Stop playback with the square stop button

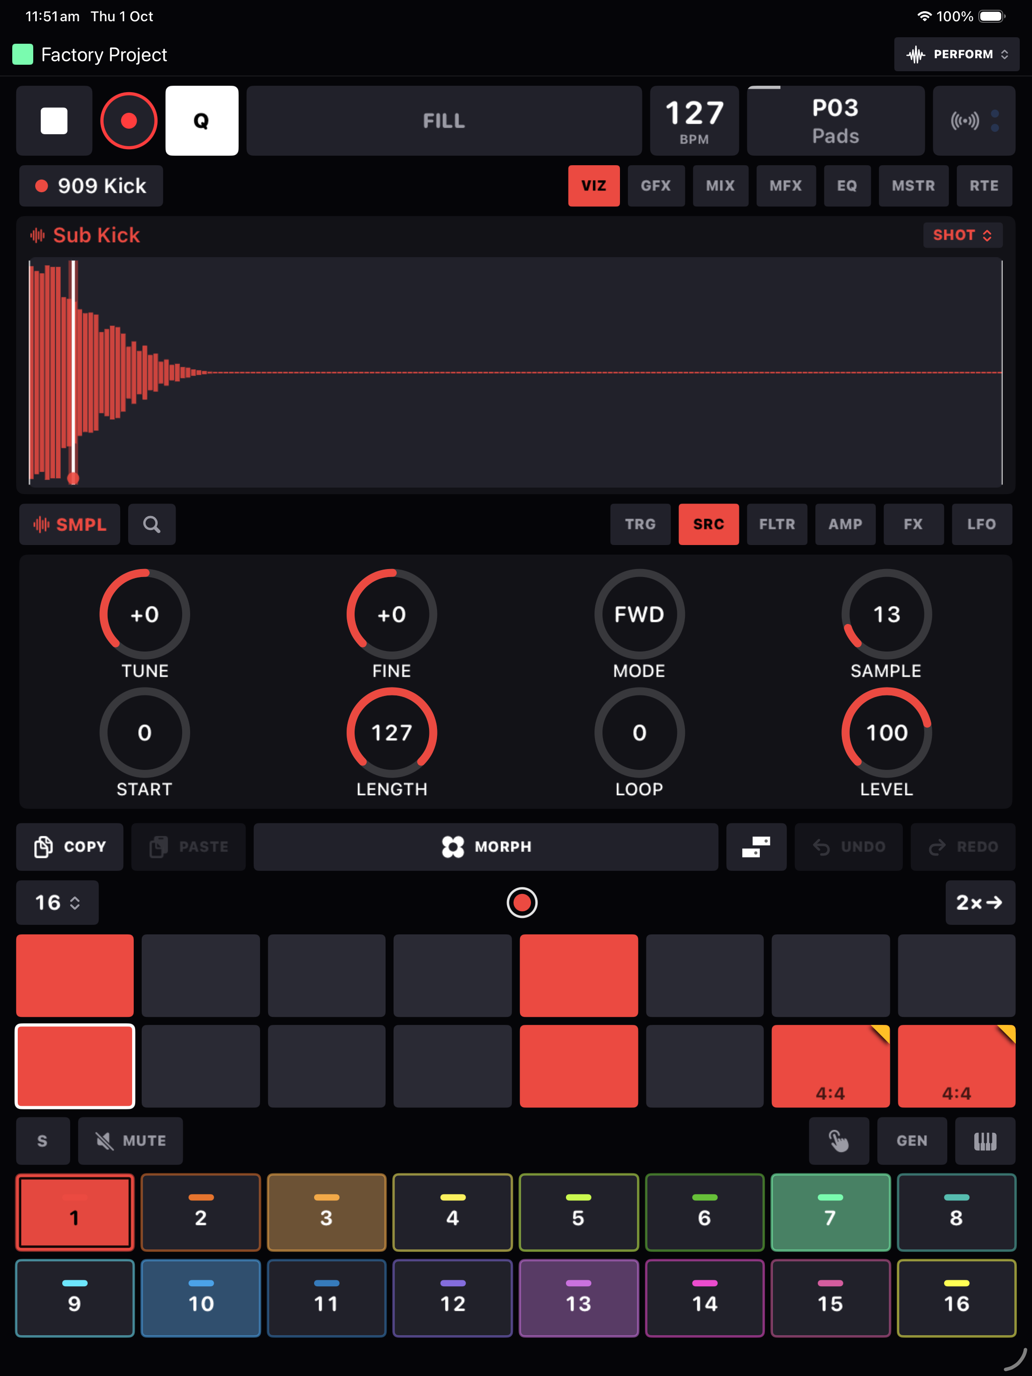click(x=54, y=121)
